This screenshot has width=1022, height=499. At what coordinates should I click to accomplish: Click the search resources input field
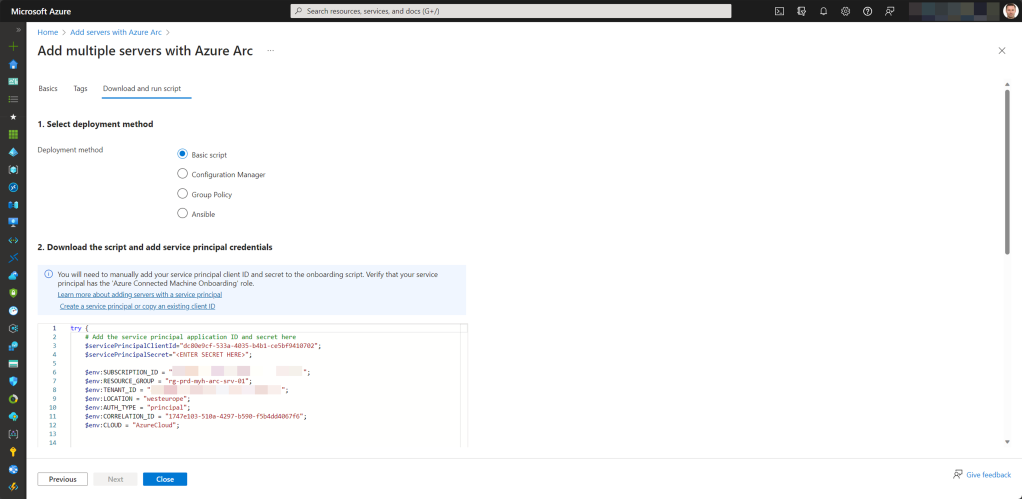(x=510, y=11)
